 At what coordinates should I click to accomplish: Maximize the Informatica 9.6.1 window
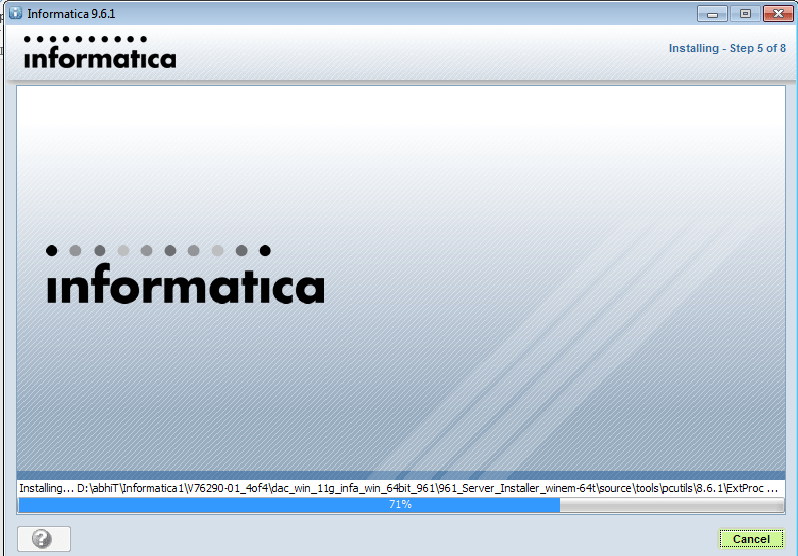click(745, 14)
